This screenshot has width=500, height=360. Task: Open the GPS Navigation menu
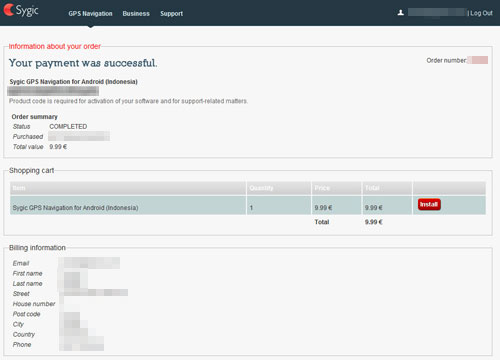pyautogui.click(x=90, y=14)
